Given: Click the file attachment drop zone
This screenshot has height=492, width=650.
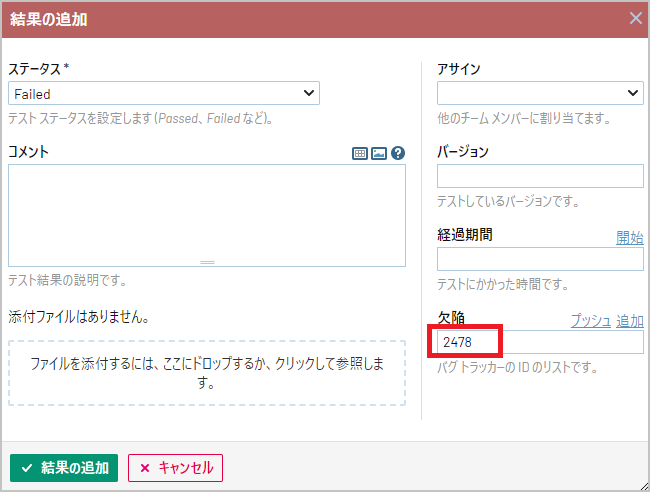Looking at the screenshot, I should [207, 373].
